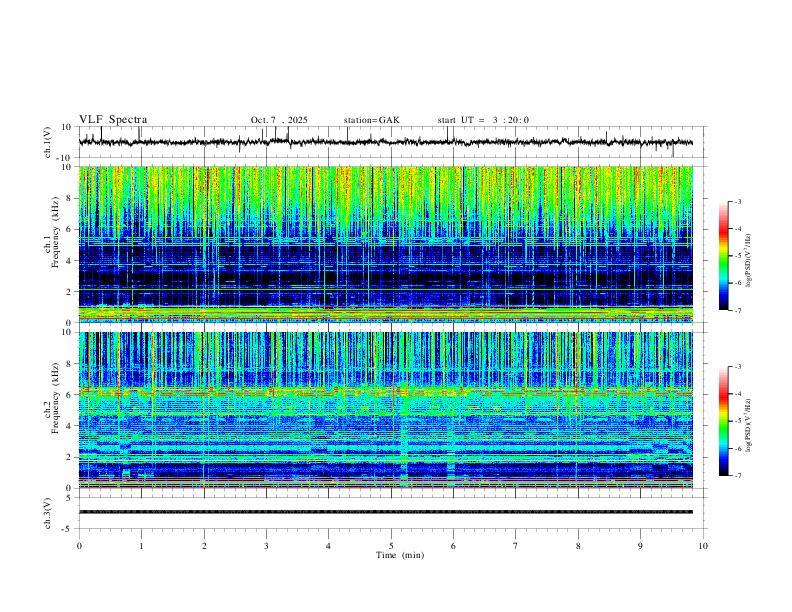This screenshot has height=612, width=792.
Task: Click the 'ch.3(V)' axis label
Action: (48, 513)
